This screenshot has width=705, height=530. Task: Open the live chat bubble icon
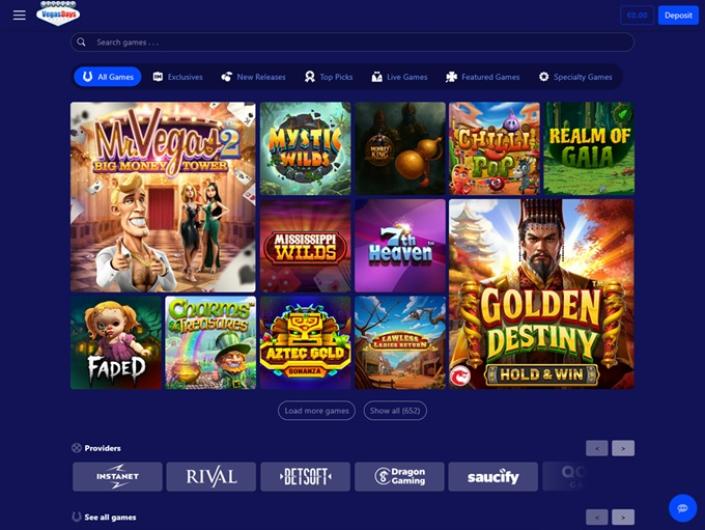click(x=683, y=508)
